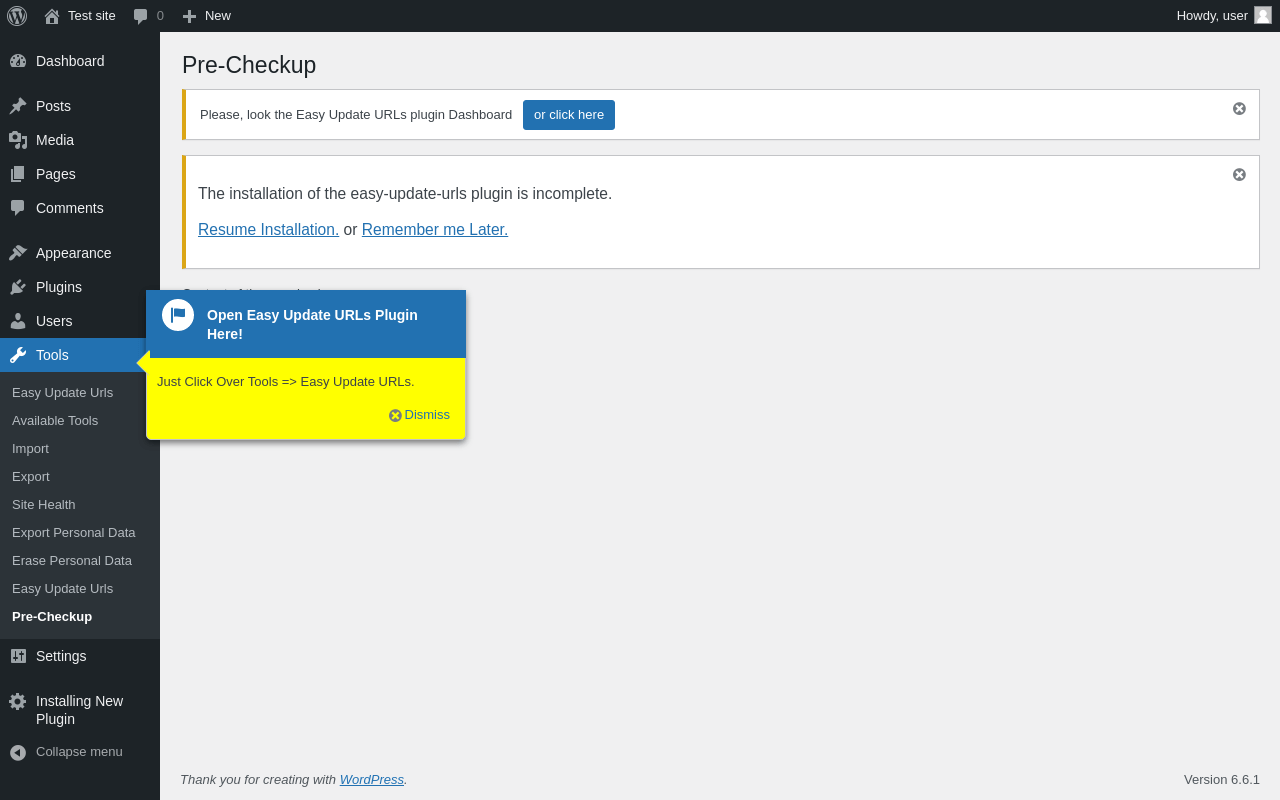Open Available Tools submenu item
The image size is (1280, 800).
pos(55,421)
